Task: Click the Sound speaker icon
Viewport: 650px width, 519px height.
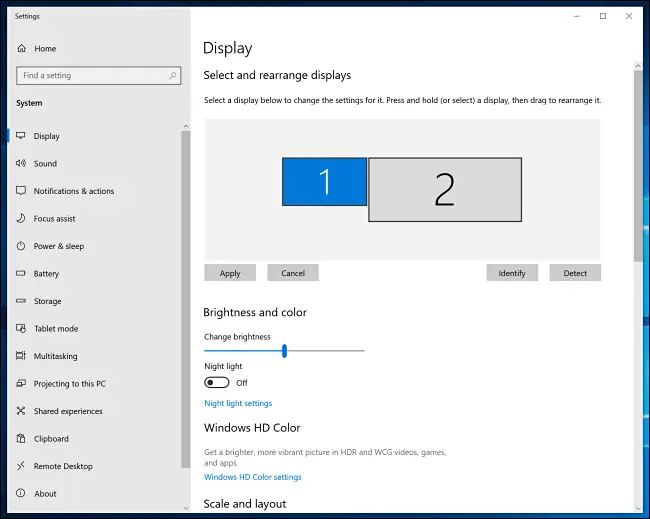Action: tap(21, 163)
